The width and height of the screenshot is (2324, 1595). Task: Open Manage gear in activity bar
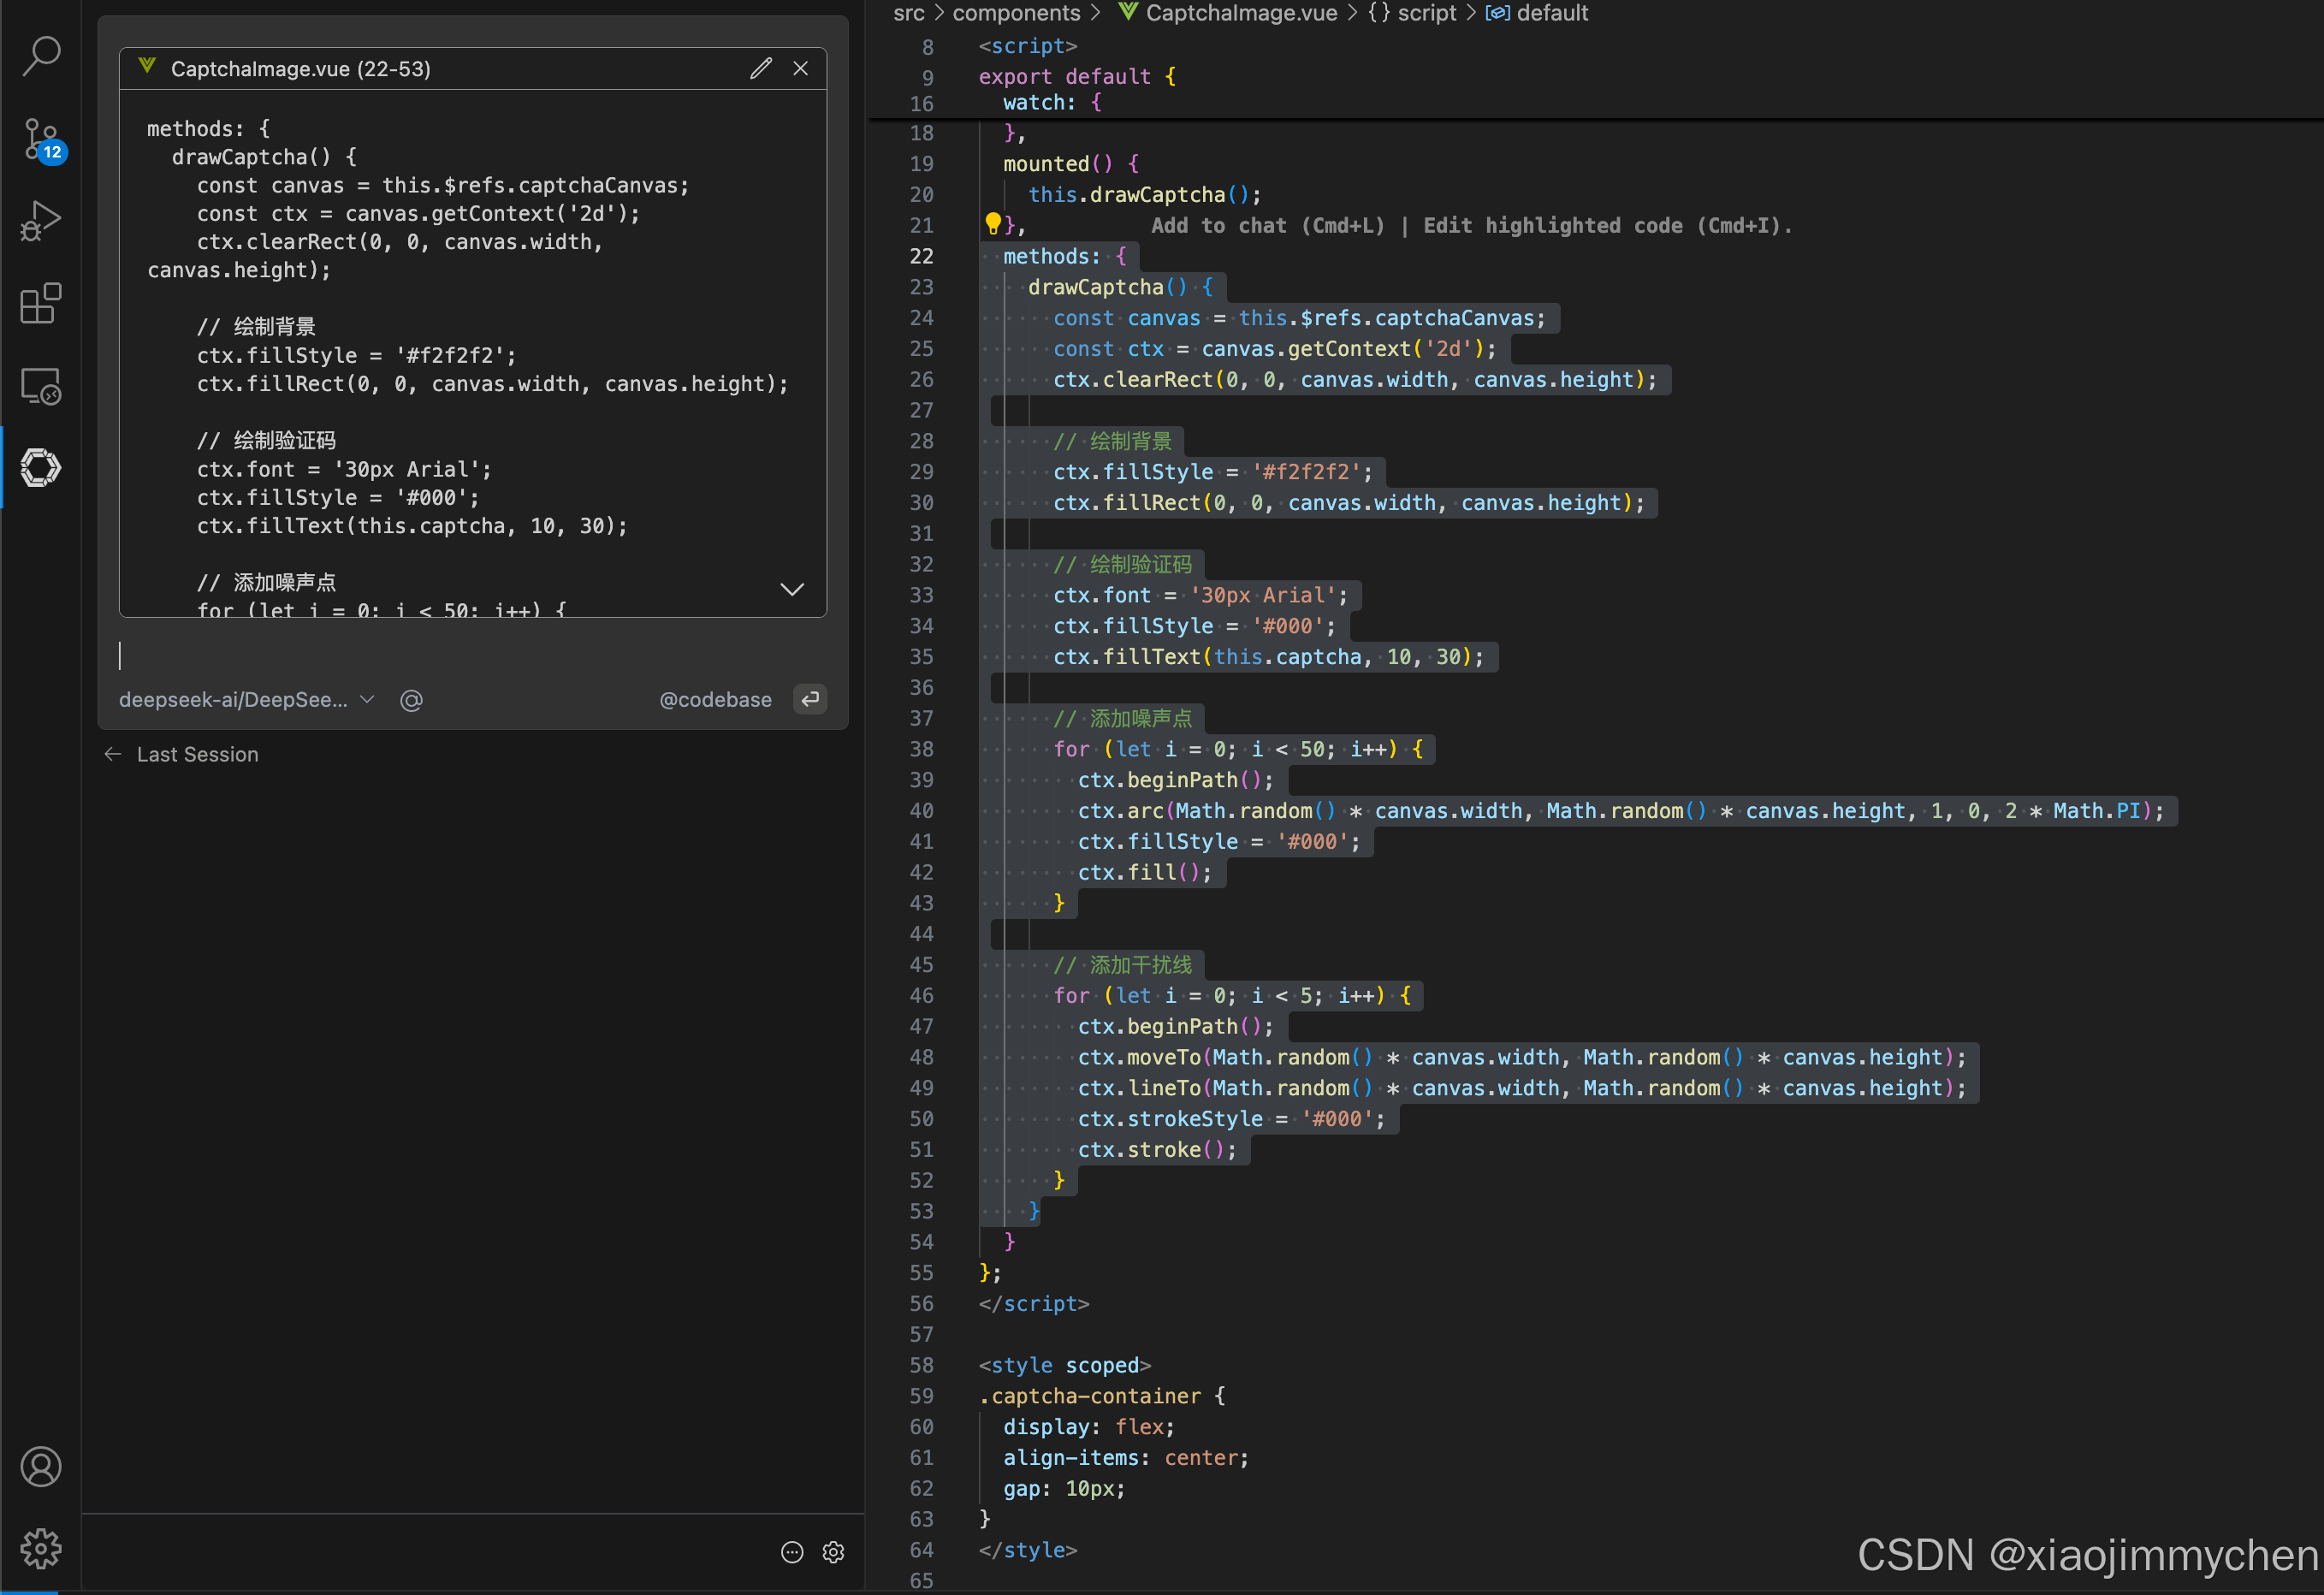41,1547
